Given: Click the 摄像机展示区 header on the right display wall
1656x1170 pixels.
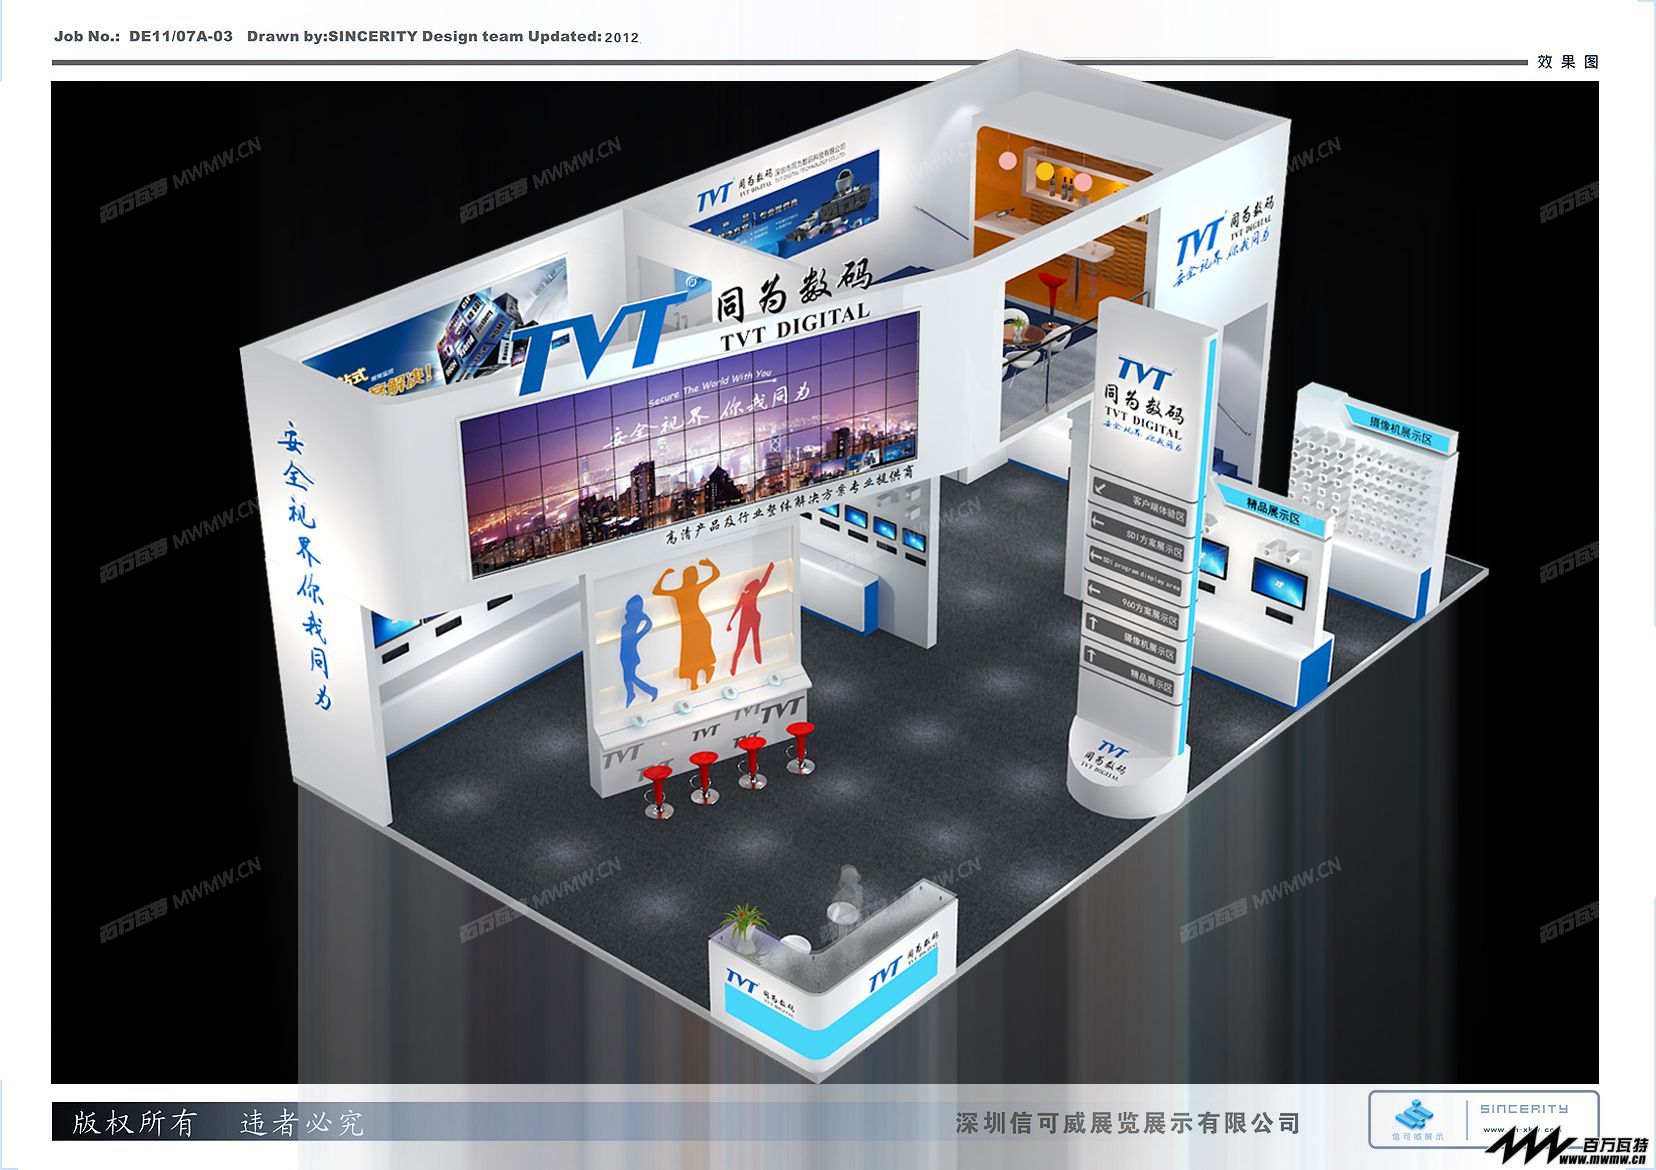Looking at the screenshot, I should pos(1401,431).
